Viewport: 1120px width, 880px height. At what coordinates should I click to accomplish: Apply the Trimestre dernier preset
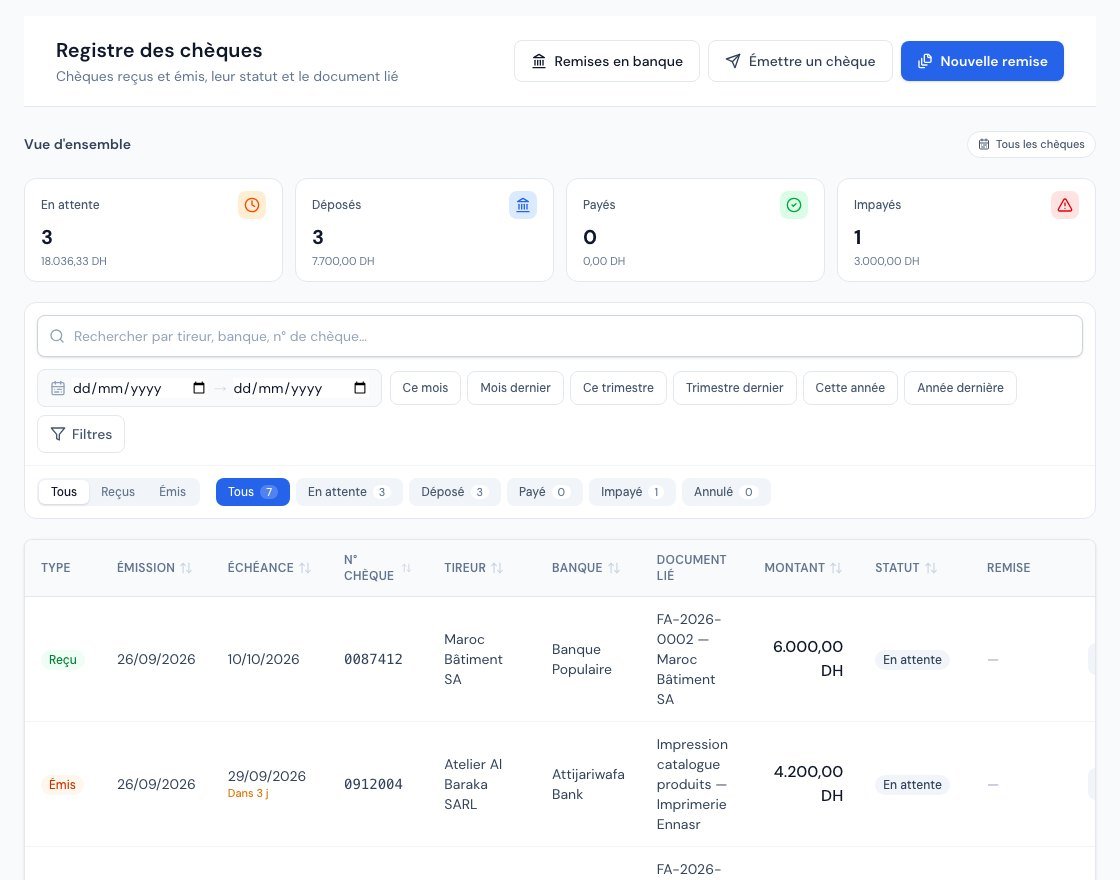[734, 388]
